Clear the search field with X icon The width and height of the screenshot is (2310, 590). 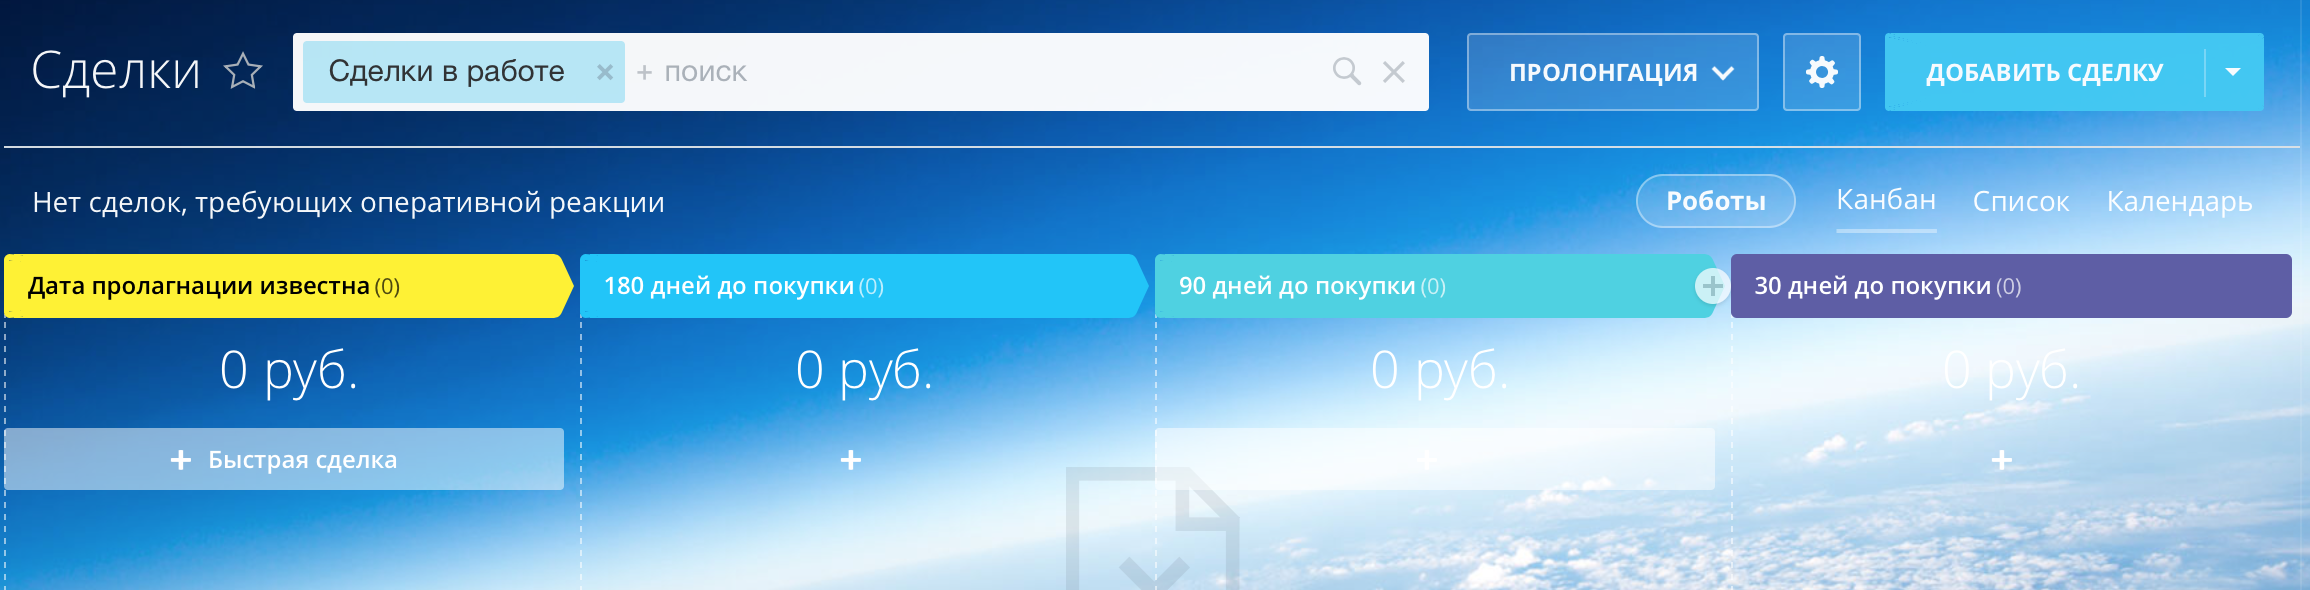pos(1393,72)
